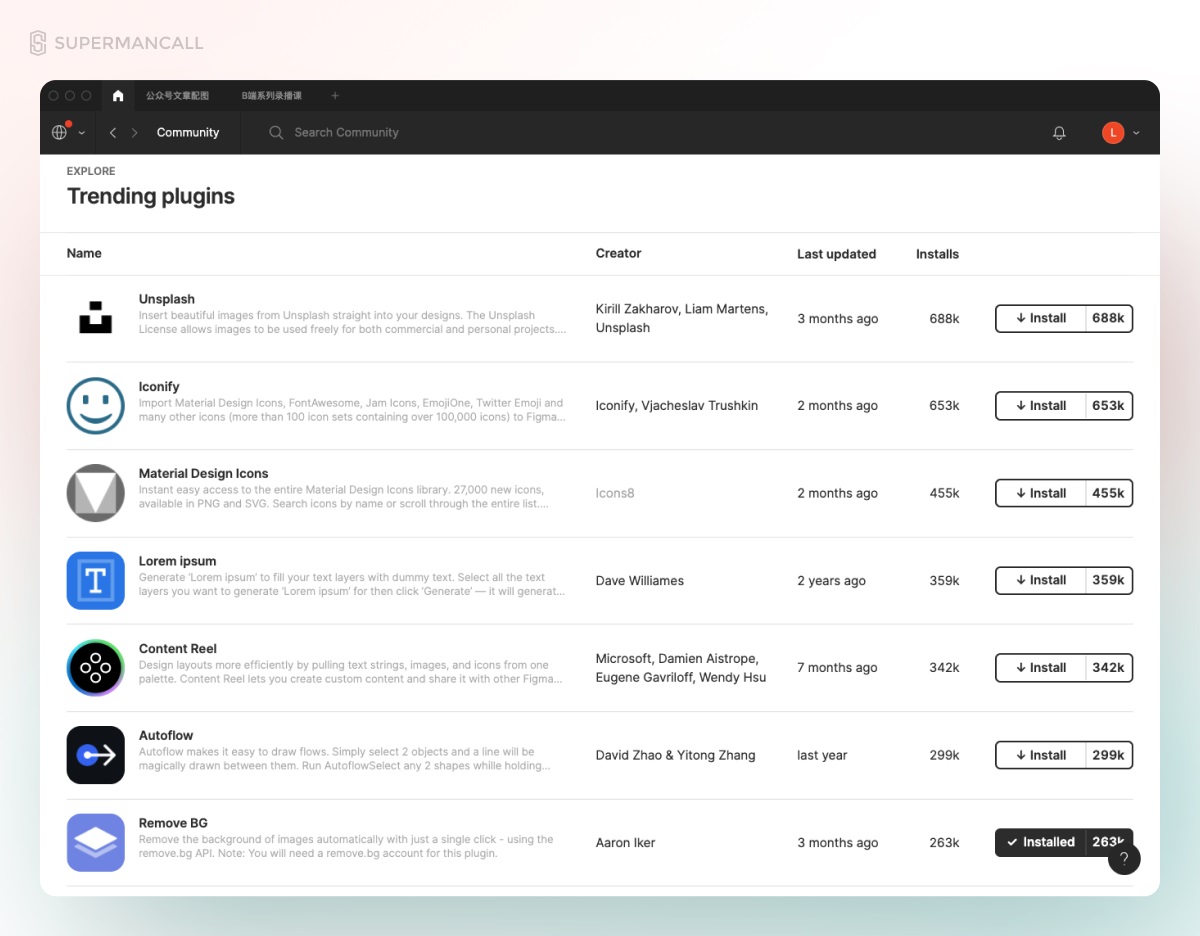
Task: Click creator Iconify, Vjacheslav Trushkin
Action: point(677,405)
